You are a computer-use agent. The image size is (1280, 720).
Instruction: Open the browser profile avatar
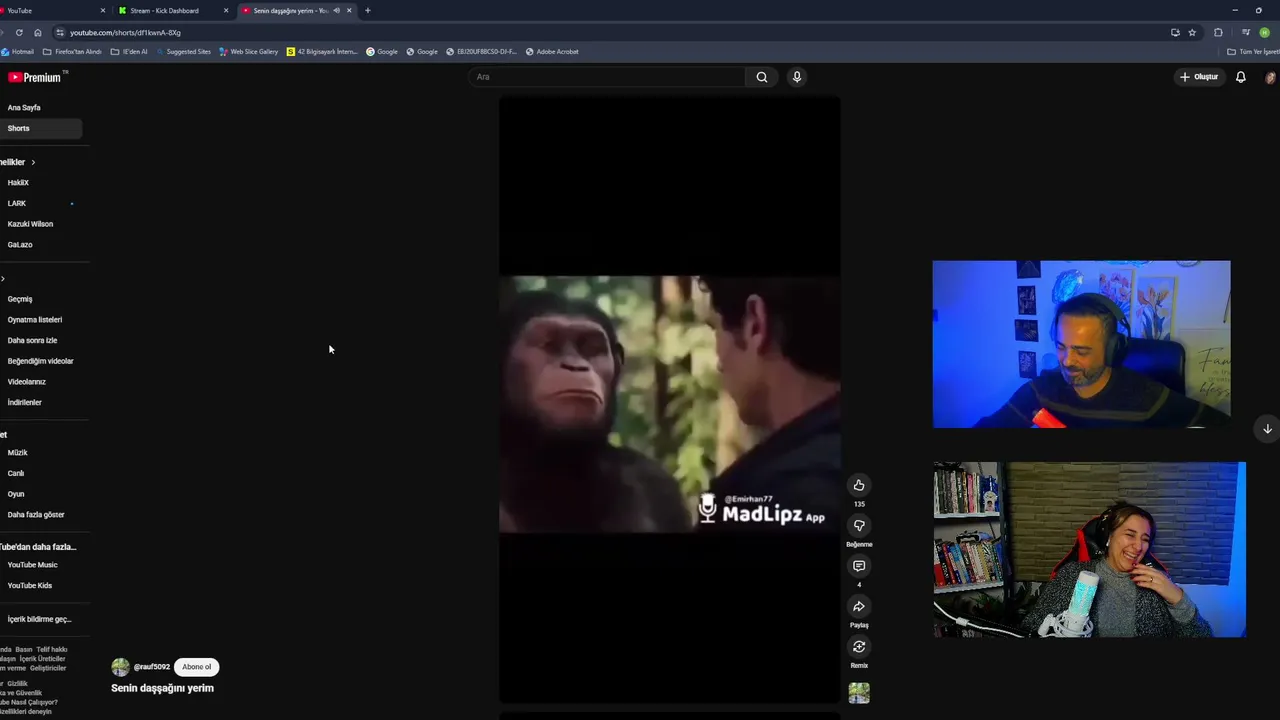tap(1265, 32)
